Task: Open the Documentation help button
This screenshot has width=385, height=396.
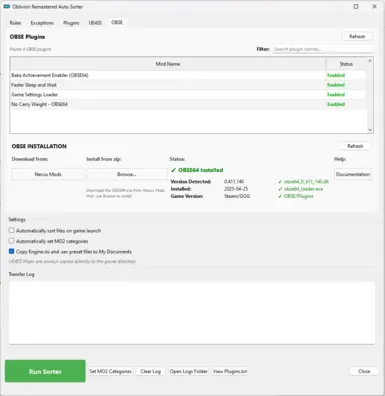Action: coord(353,174)
